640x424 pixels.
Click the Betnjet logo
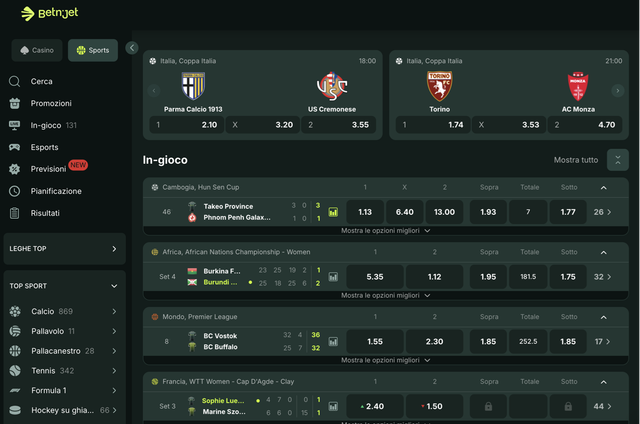[49, 13]
